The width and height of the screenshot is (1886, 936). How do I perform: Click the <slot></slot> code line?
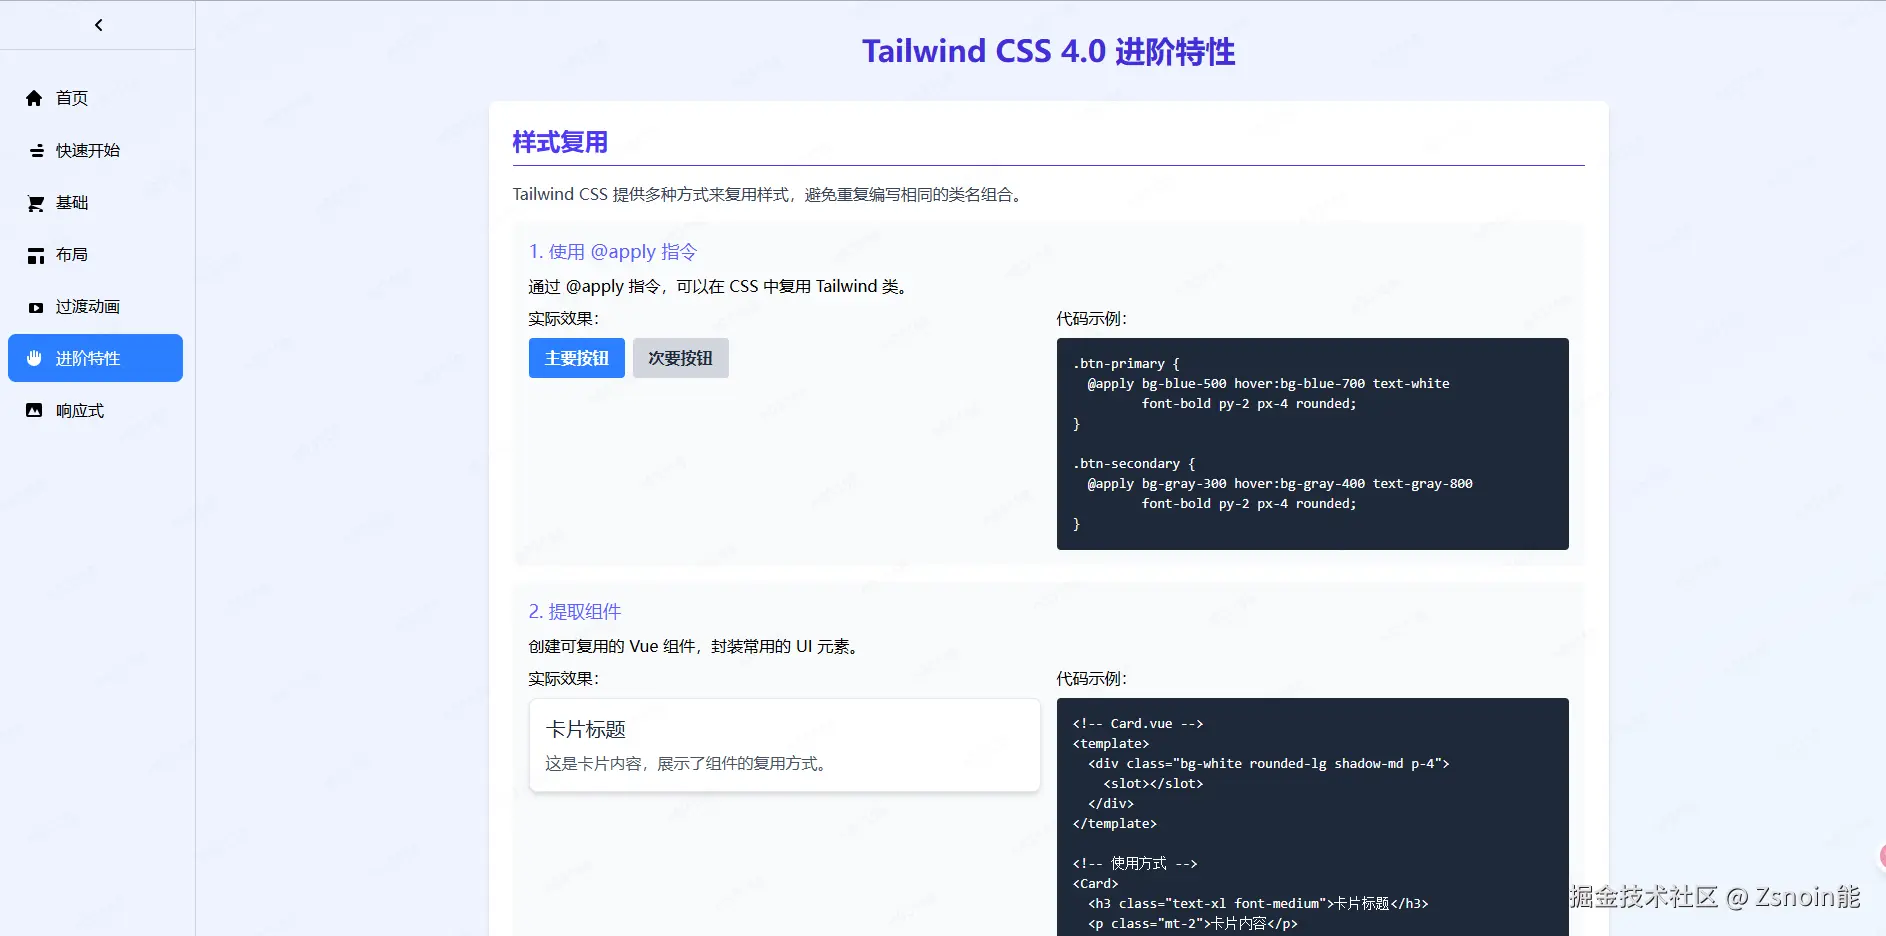click(x=1153, y=784)
